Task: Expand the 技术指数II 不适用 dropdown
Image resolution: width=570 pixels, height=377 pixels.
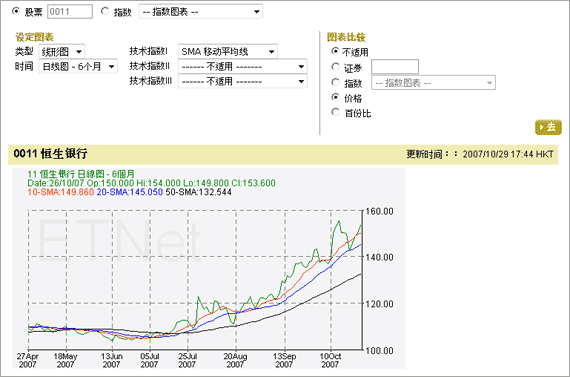Action: click(243, 67)
